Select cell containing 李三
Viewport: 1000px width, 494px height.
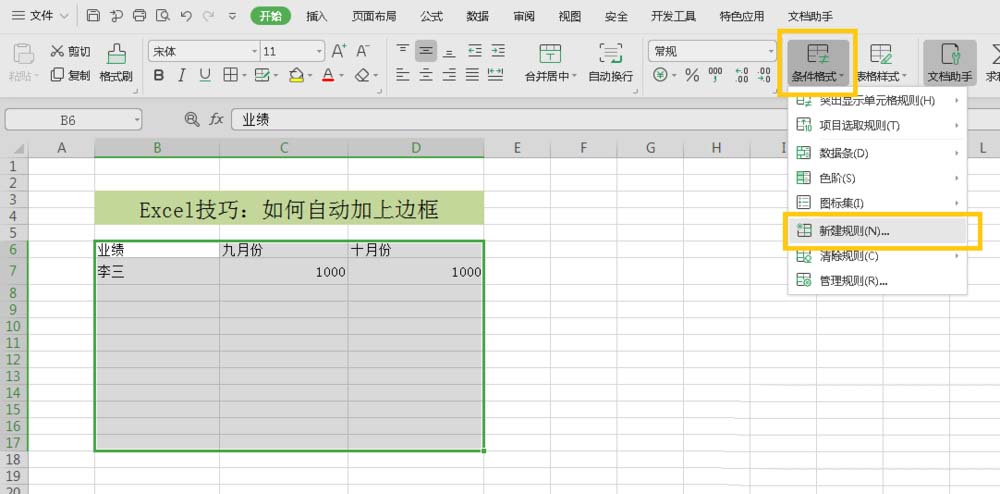157,272
